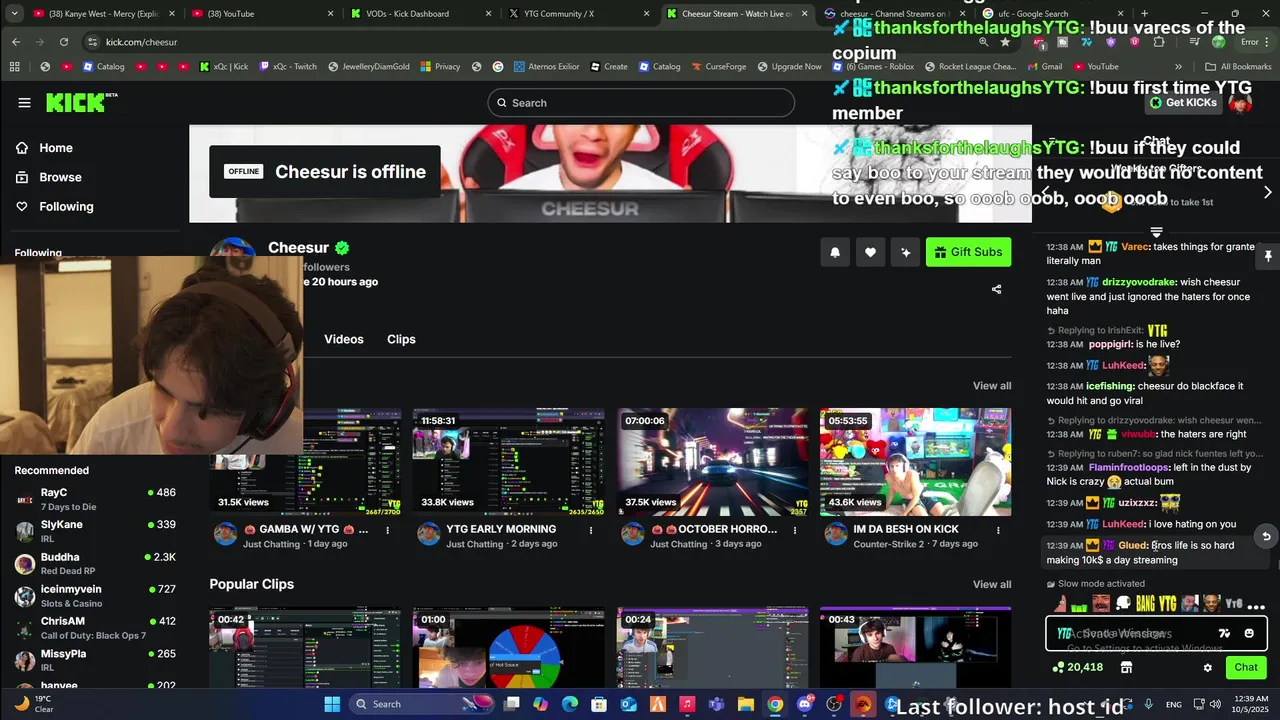Image resolution: width=1280 pixels, height=720 pixels.
Task: Open recommended channel Buddha
Action: (95, 563)
